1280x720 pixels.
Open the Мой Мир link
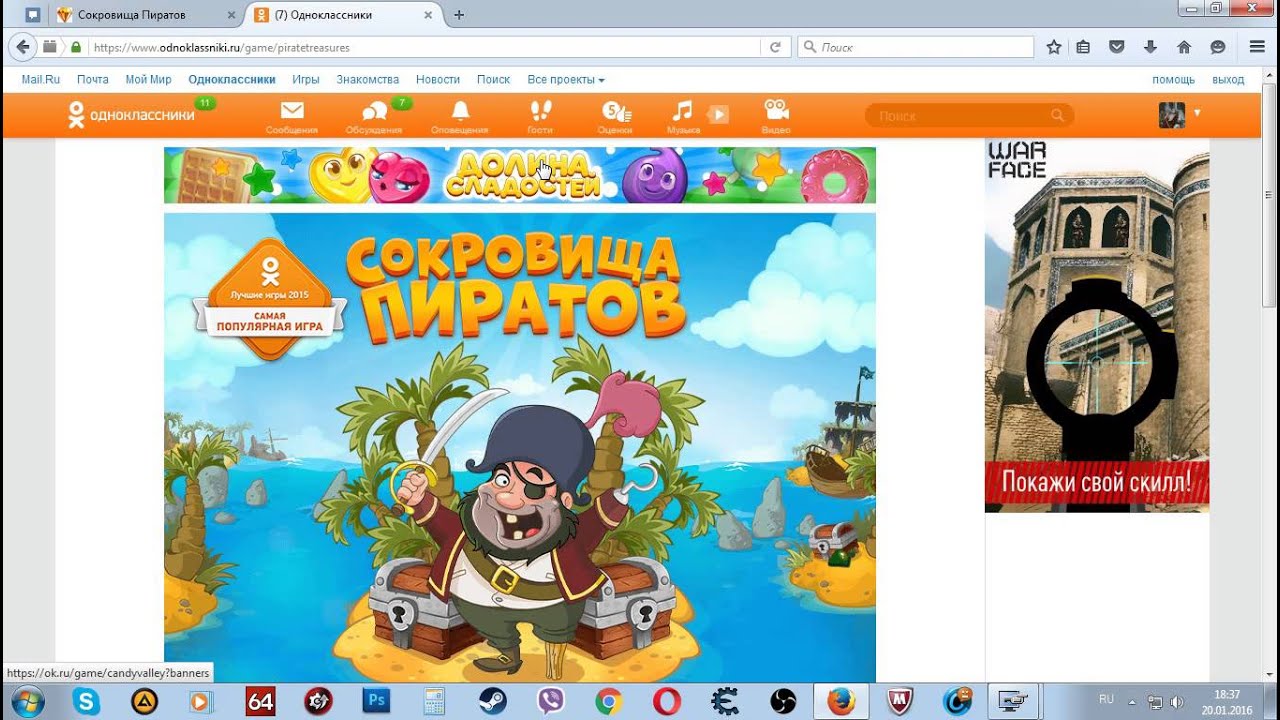(148, 80)
